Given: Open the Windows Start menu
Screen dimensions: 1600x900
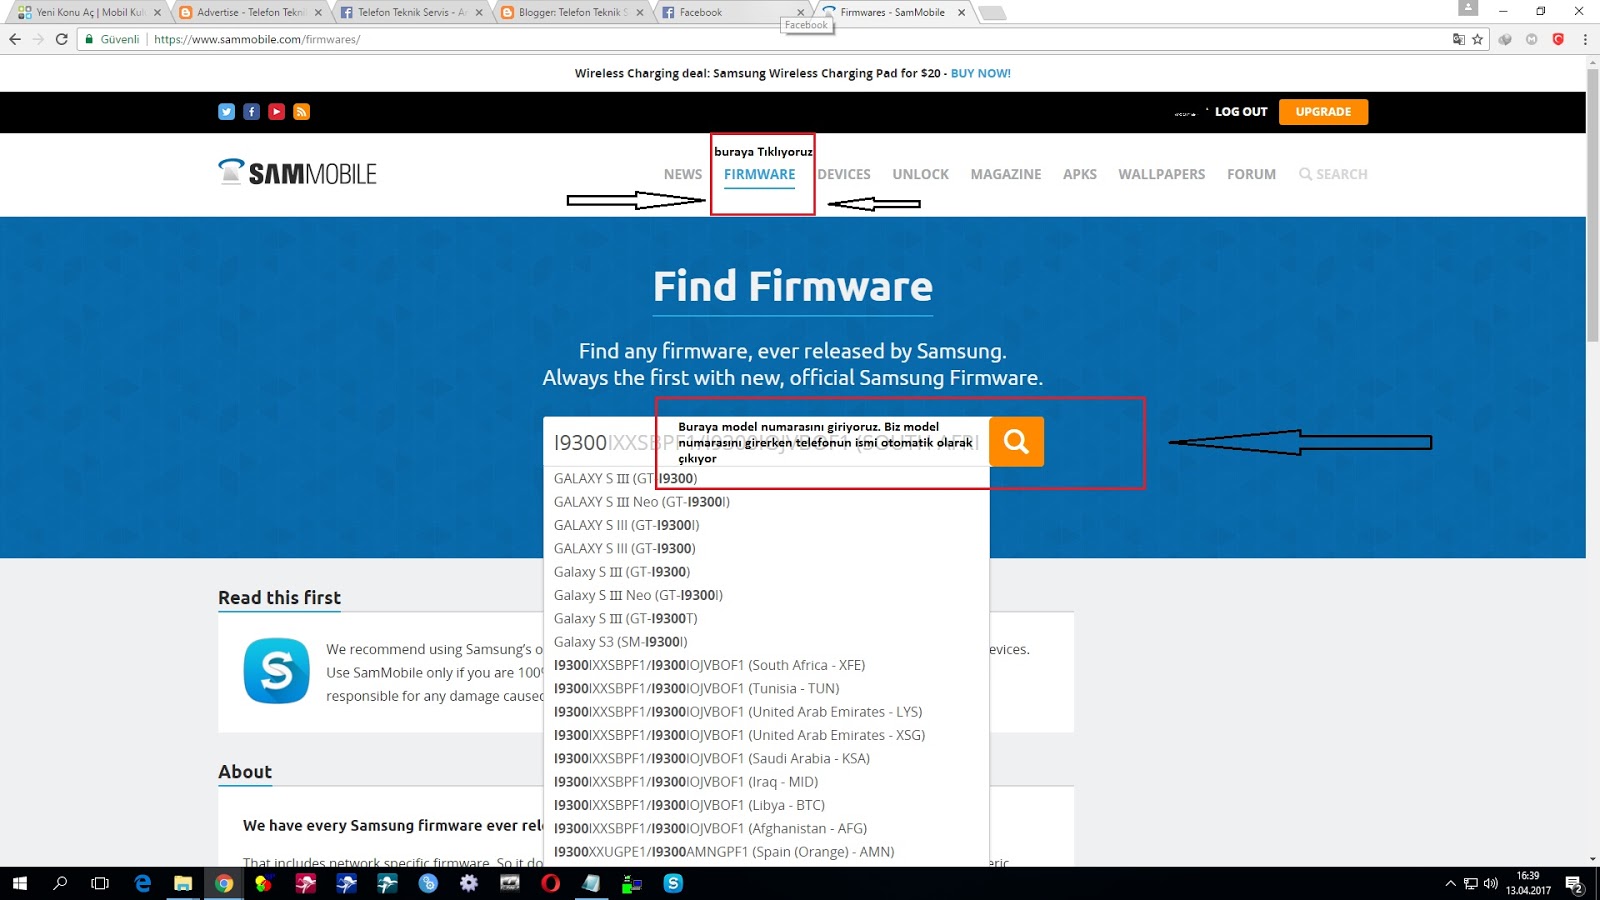Looking at the screenshot, I should tap(19, 883).
